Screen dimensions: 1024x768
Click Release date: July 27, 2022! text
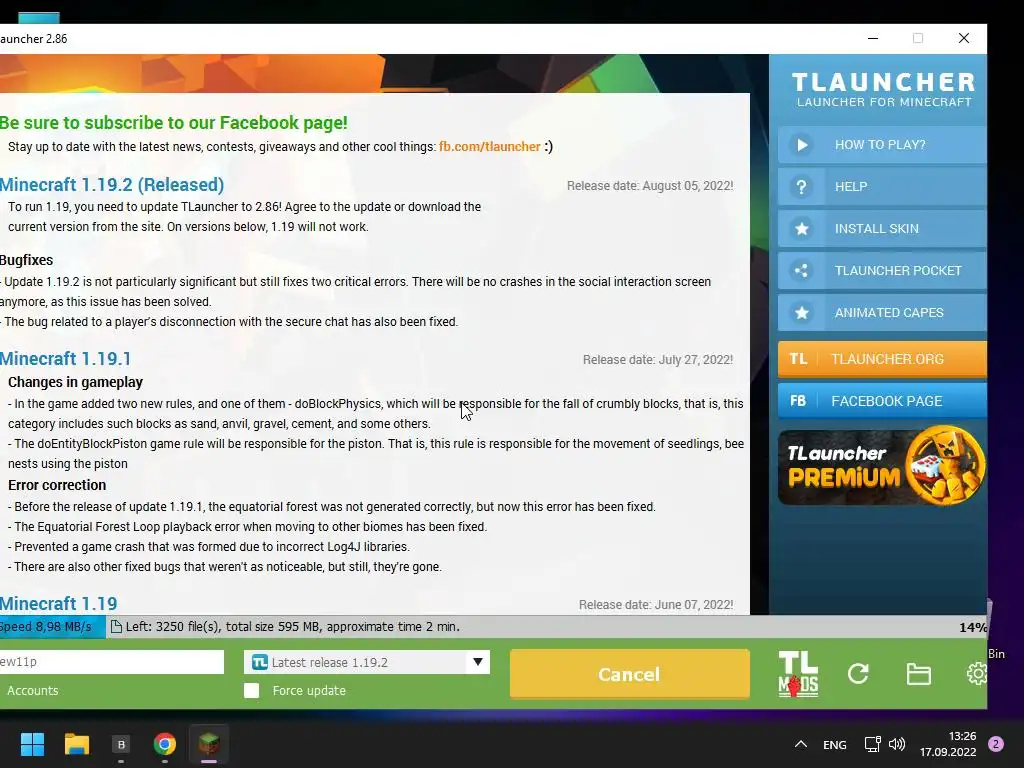click(658, 360)
